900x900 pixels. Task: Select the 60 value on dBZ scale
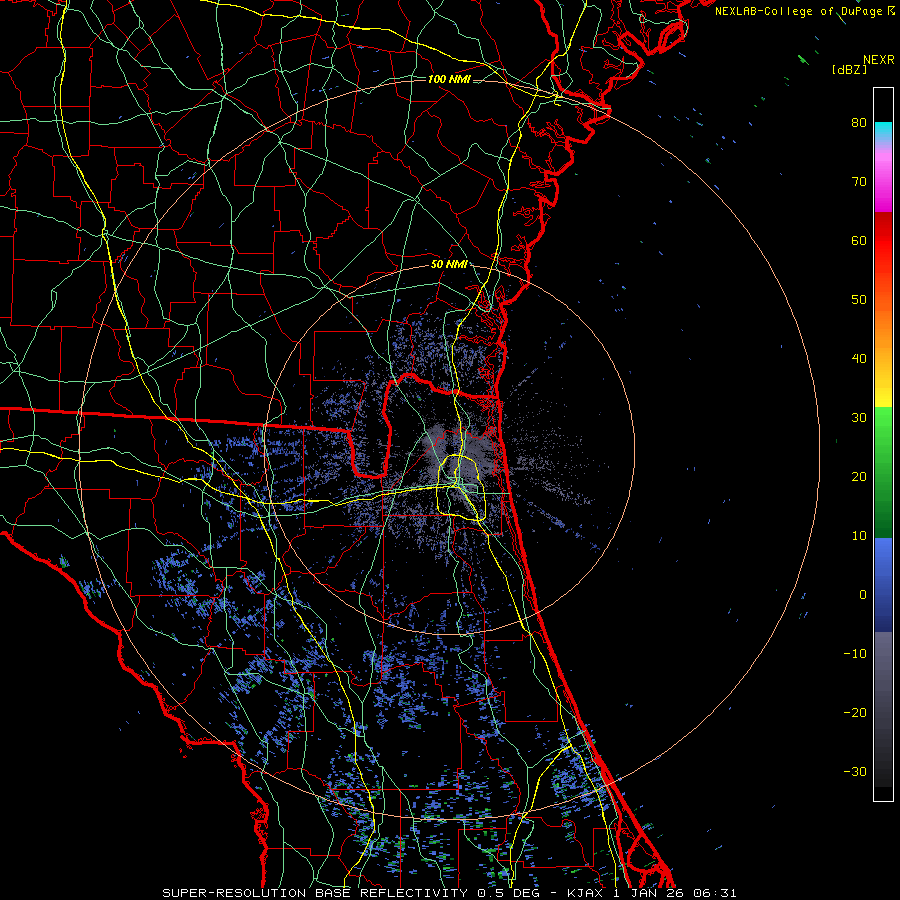pyautogui.click(x=859, y=241)
